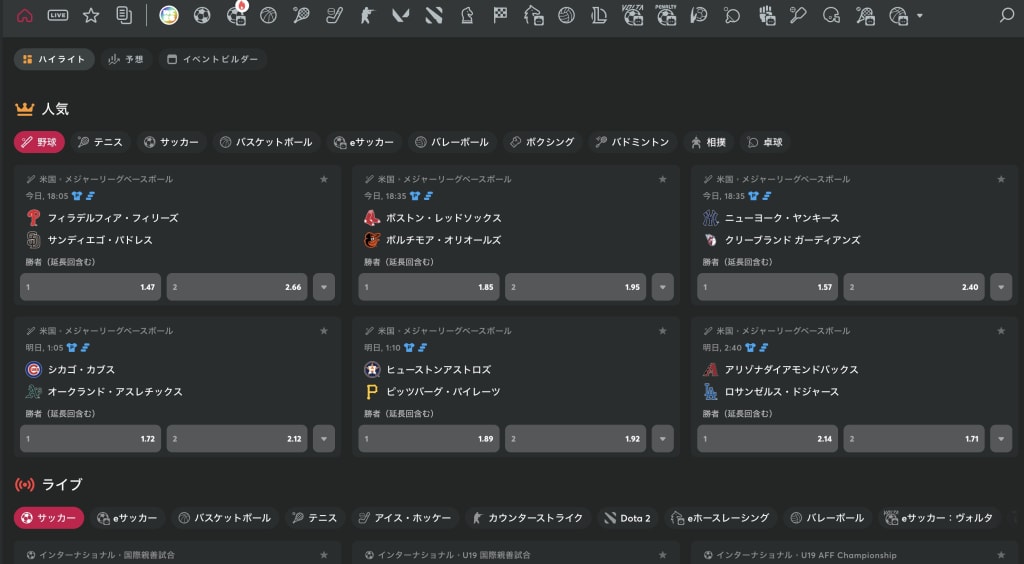This screenshot has width=1024, height=564.
Task: Favorite the Phillies vs Padres match star
Action: [324, 179]
